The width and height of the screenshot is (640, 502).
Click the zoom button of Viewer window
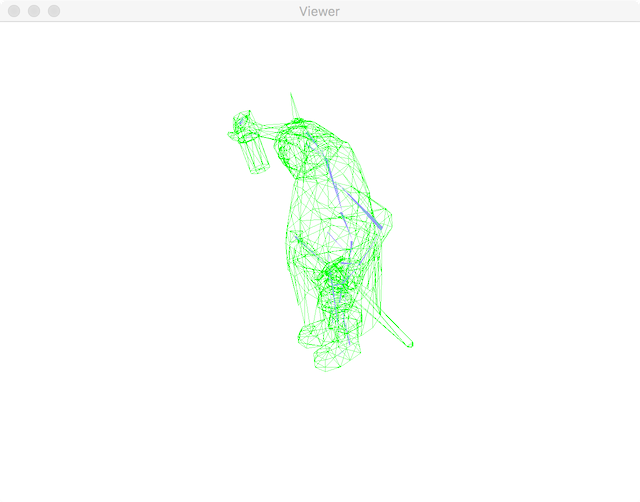pyautogui.click(x=54, y=11)
